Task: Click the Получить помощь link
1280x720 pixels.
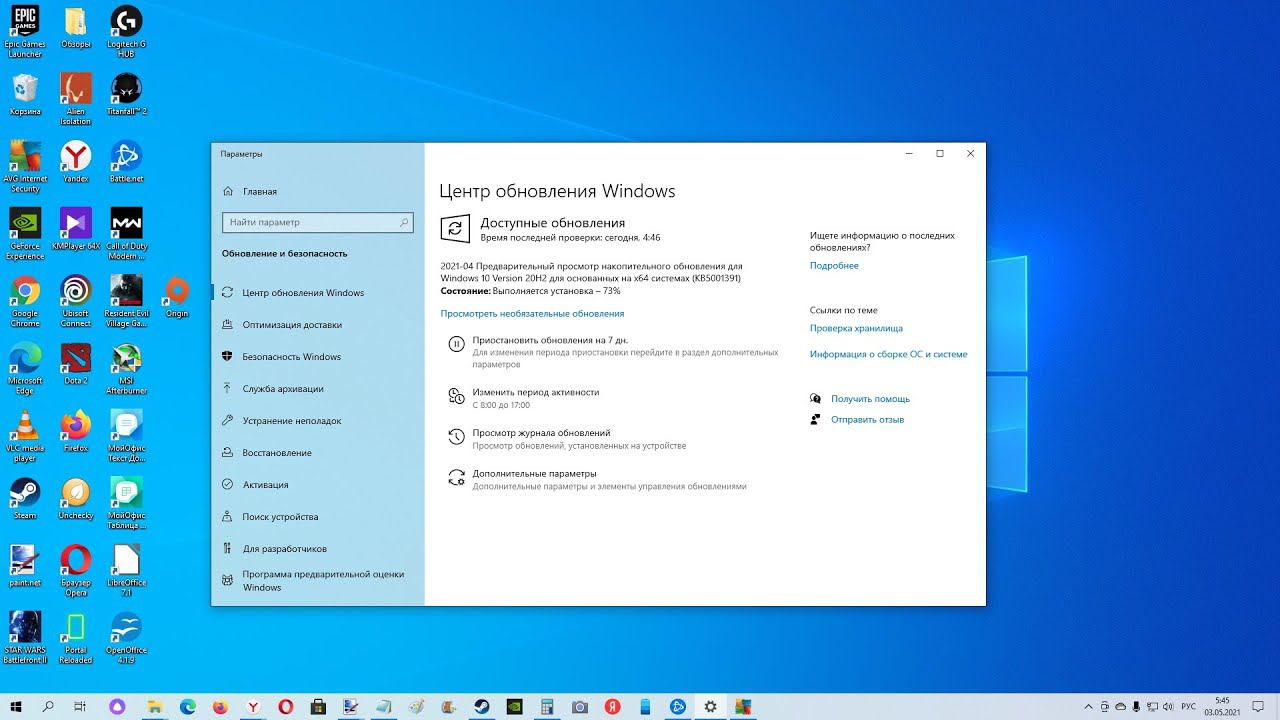Action: click(870, 399)
